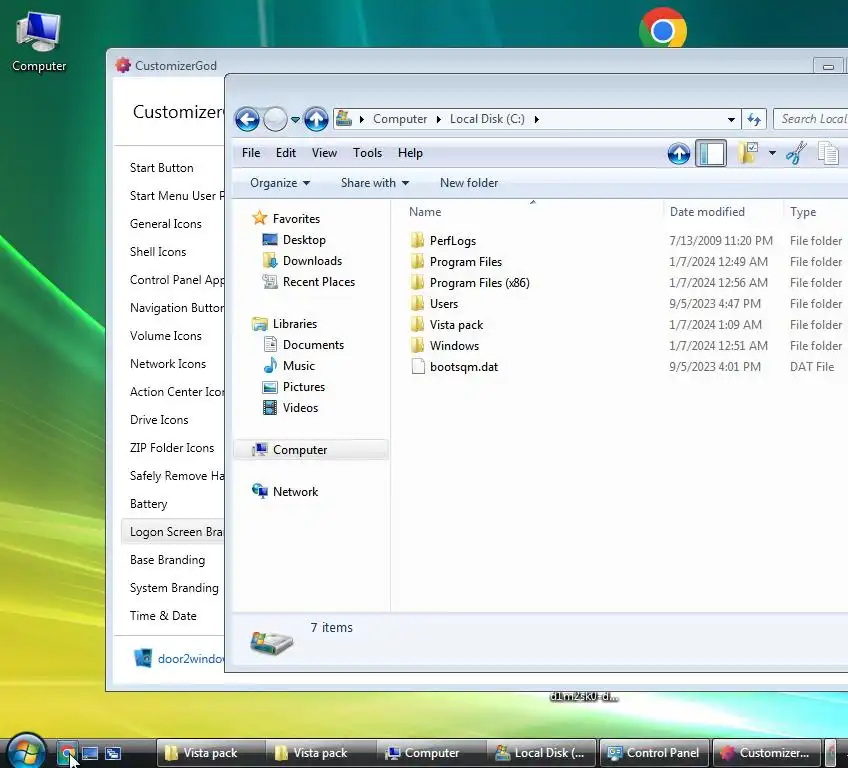848x768 pixels.
Task: Click the Copy pages toolbar icon
Action: pyautogui.click(x=828, y=153)
